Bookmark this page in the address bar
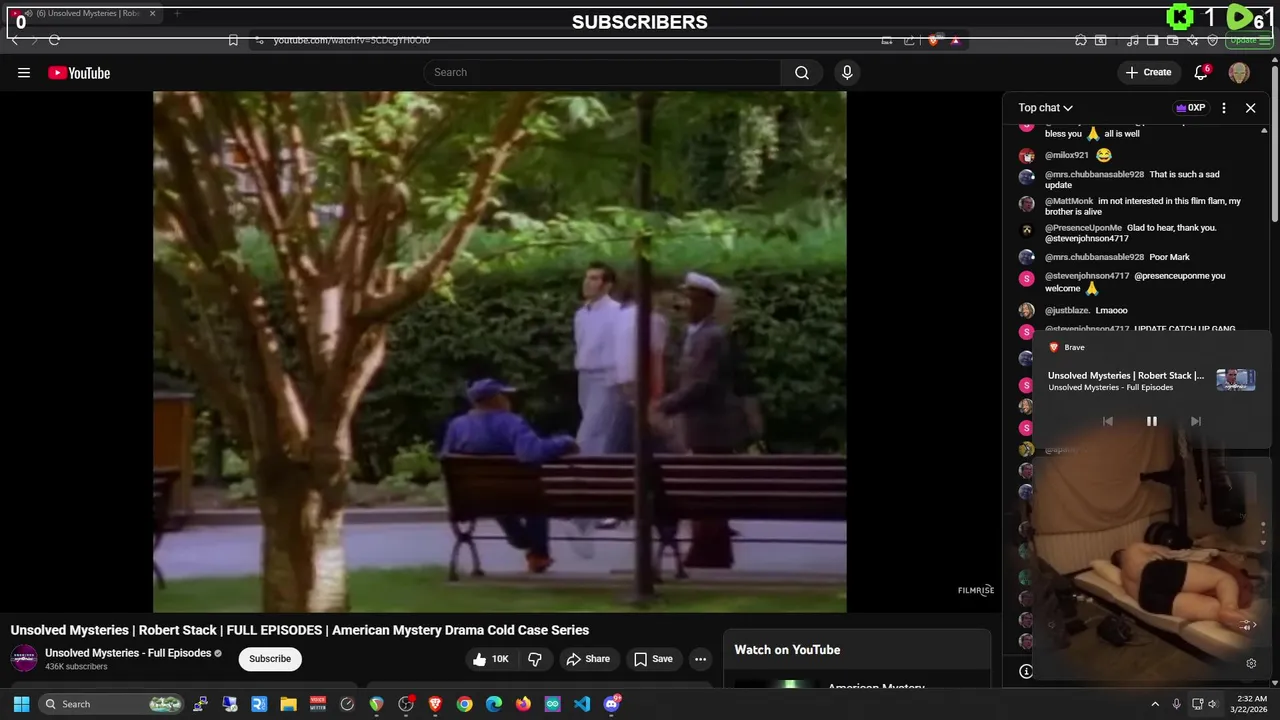Screen dimensions: 1280x720 coord(233,40)
